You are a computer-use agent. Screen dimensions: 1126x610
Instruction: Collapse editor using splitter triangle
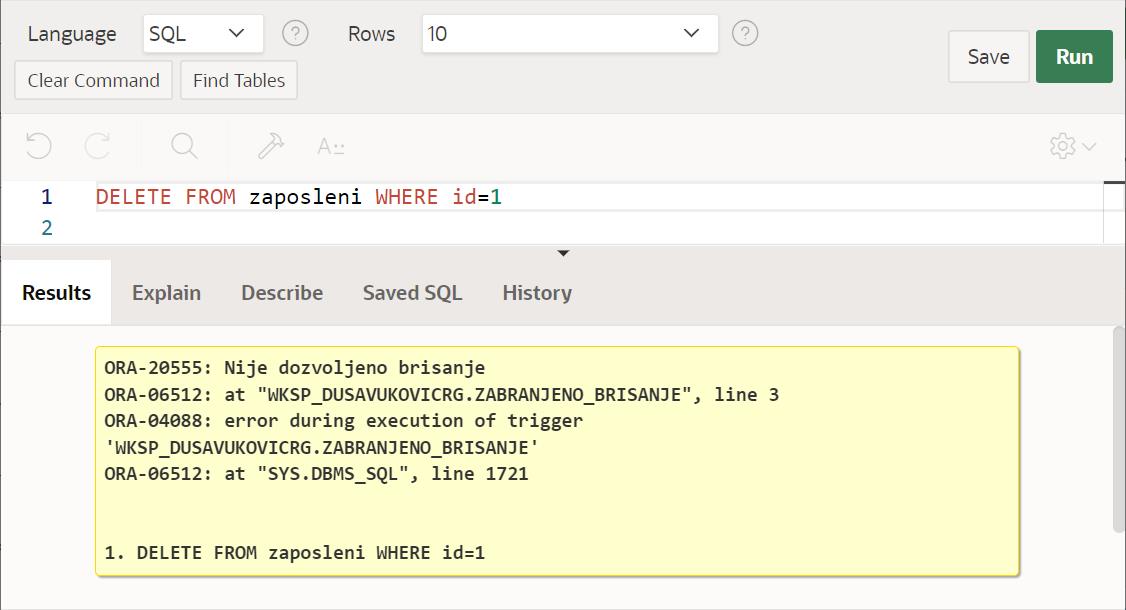point(563,253)
